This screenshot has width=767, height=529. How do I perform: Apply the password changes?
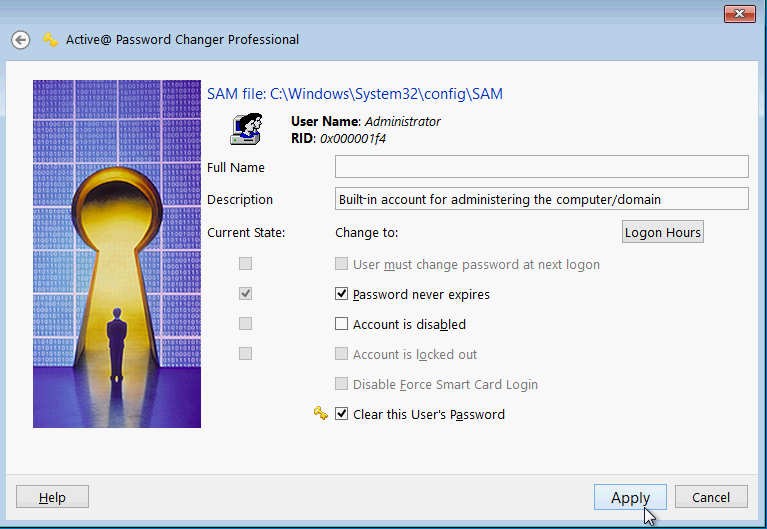click(630, 497)
